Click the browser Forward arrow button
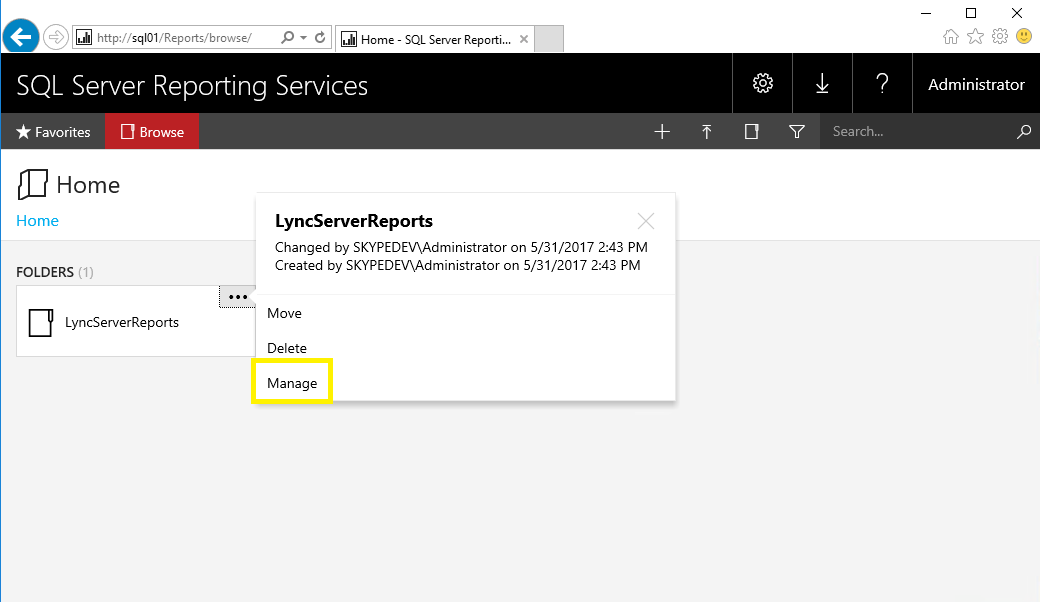This screenshot has width=1040, height=602. click(56, 37)
